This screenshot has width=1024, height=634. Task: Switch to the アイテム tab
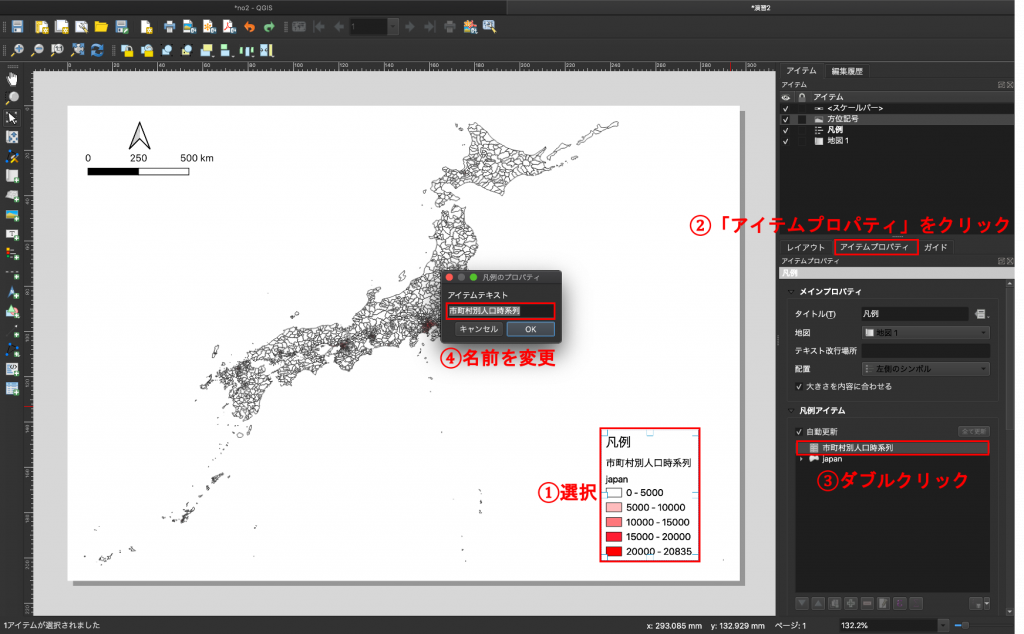[801, 71]
